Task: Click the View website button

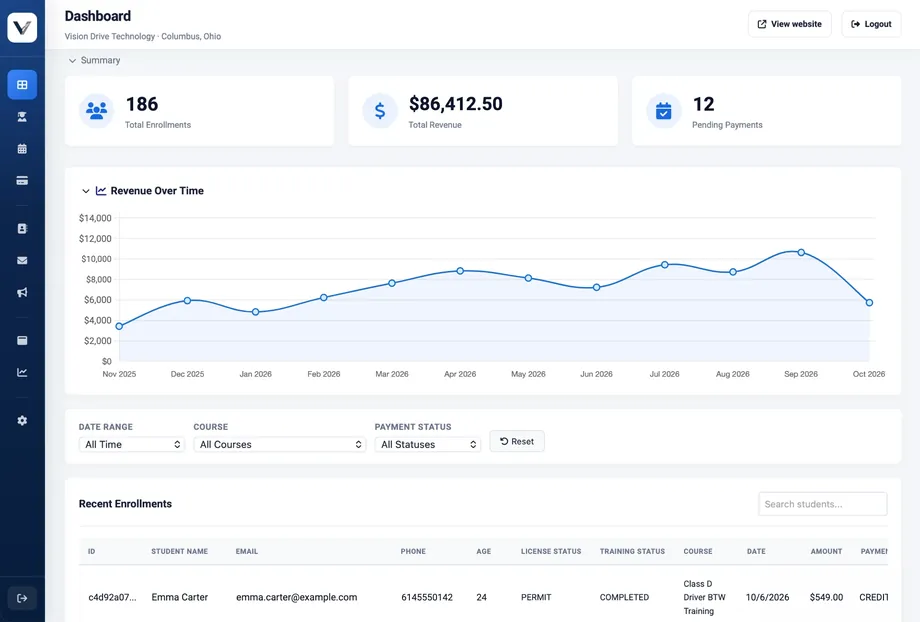Action: pos(790,24)
